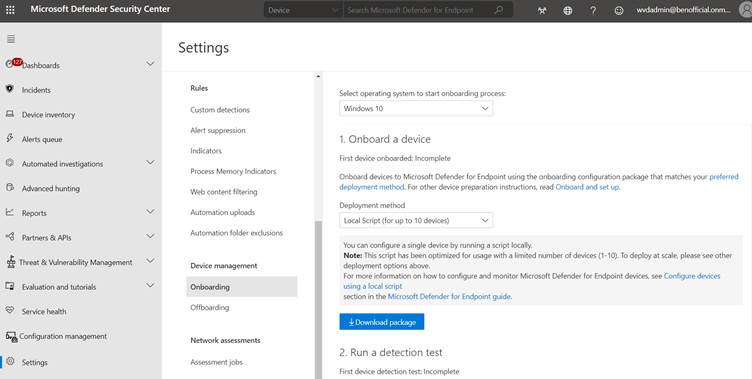Expand the Reports chevron
The width and height of the screenshot is (752, 379).
pyautogui.click(x=150, y=212)
